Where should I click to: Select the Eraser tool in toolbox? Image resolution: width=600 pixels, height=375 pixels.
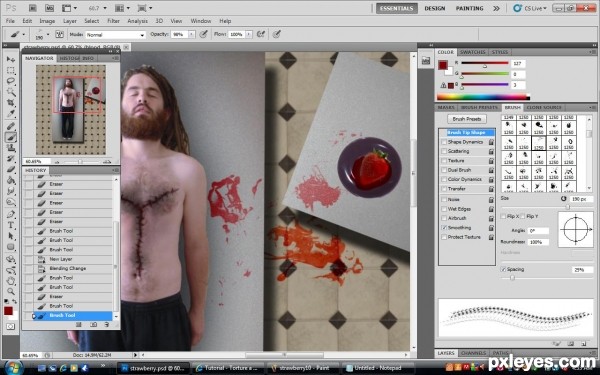[x=11, y=169]
